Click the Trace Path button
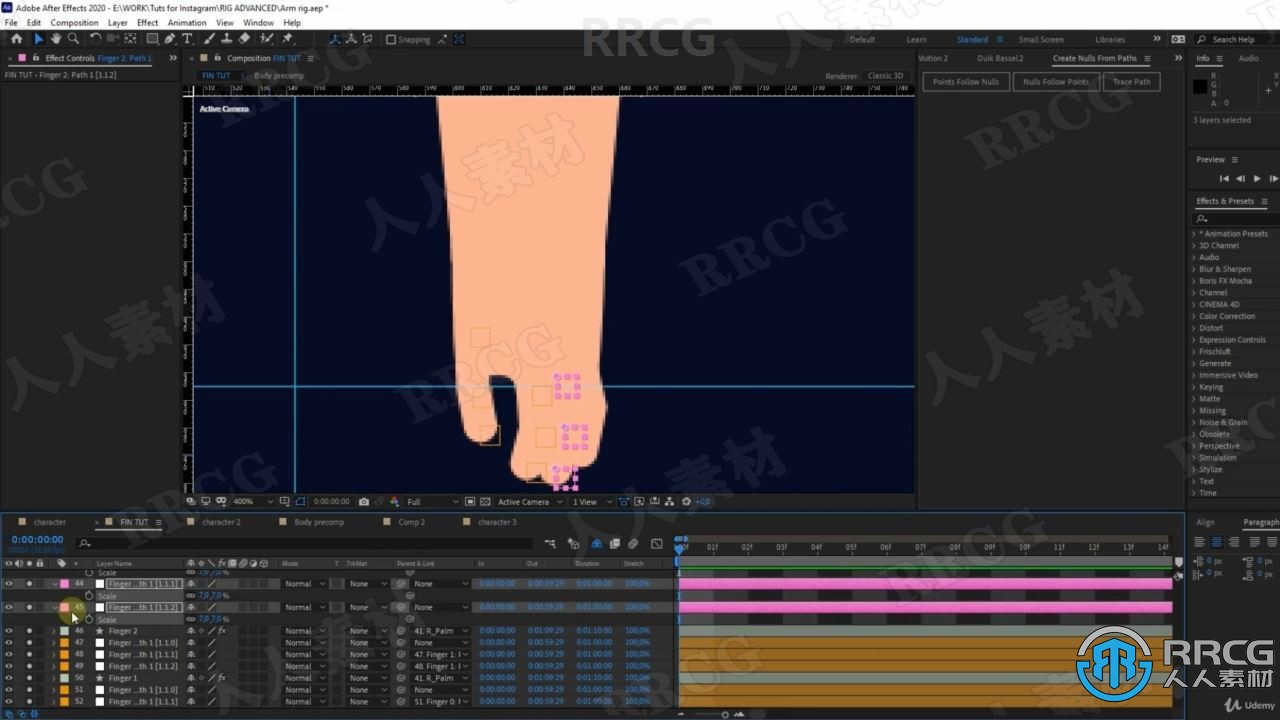 pos(1131,82)
